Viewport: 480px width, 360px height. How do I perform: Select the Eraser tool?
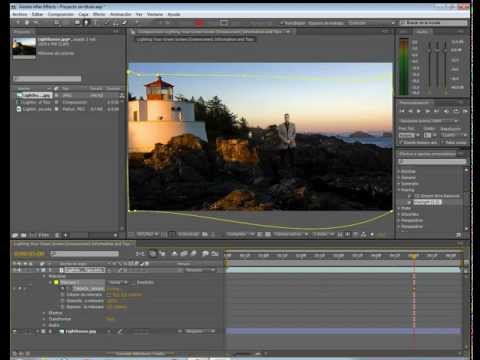(124, 23)
